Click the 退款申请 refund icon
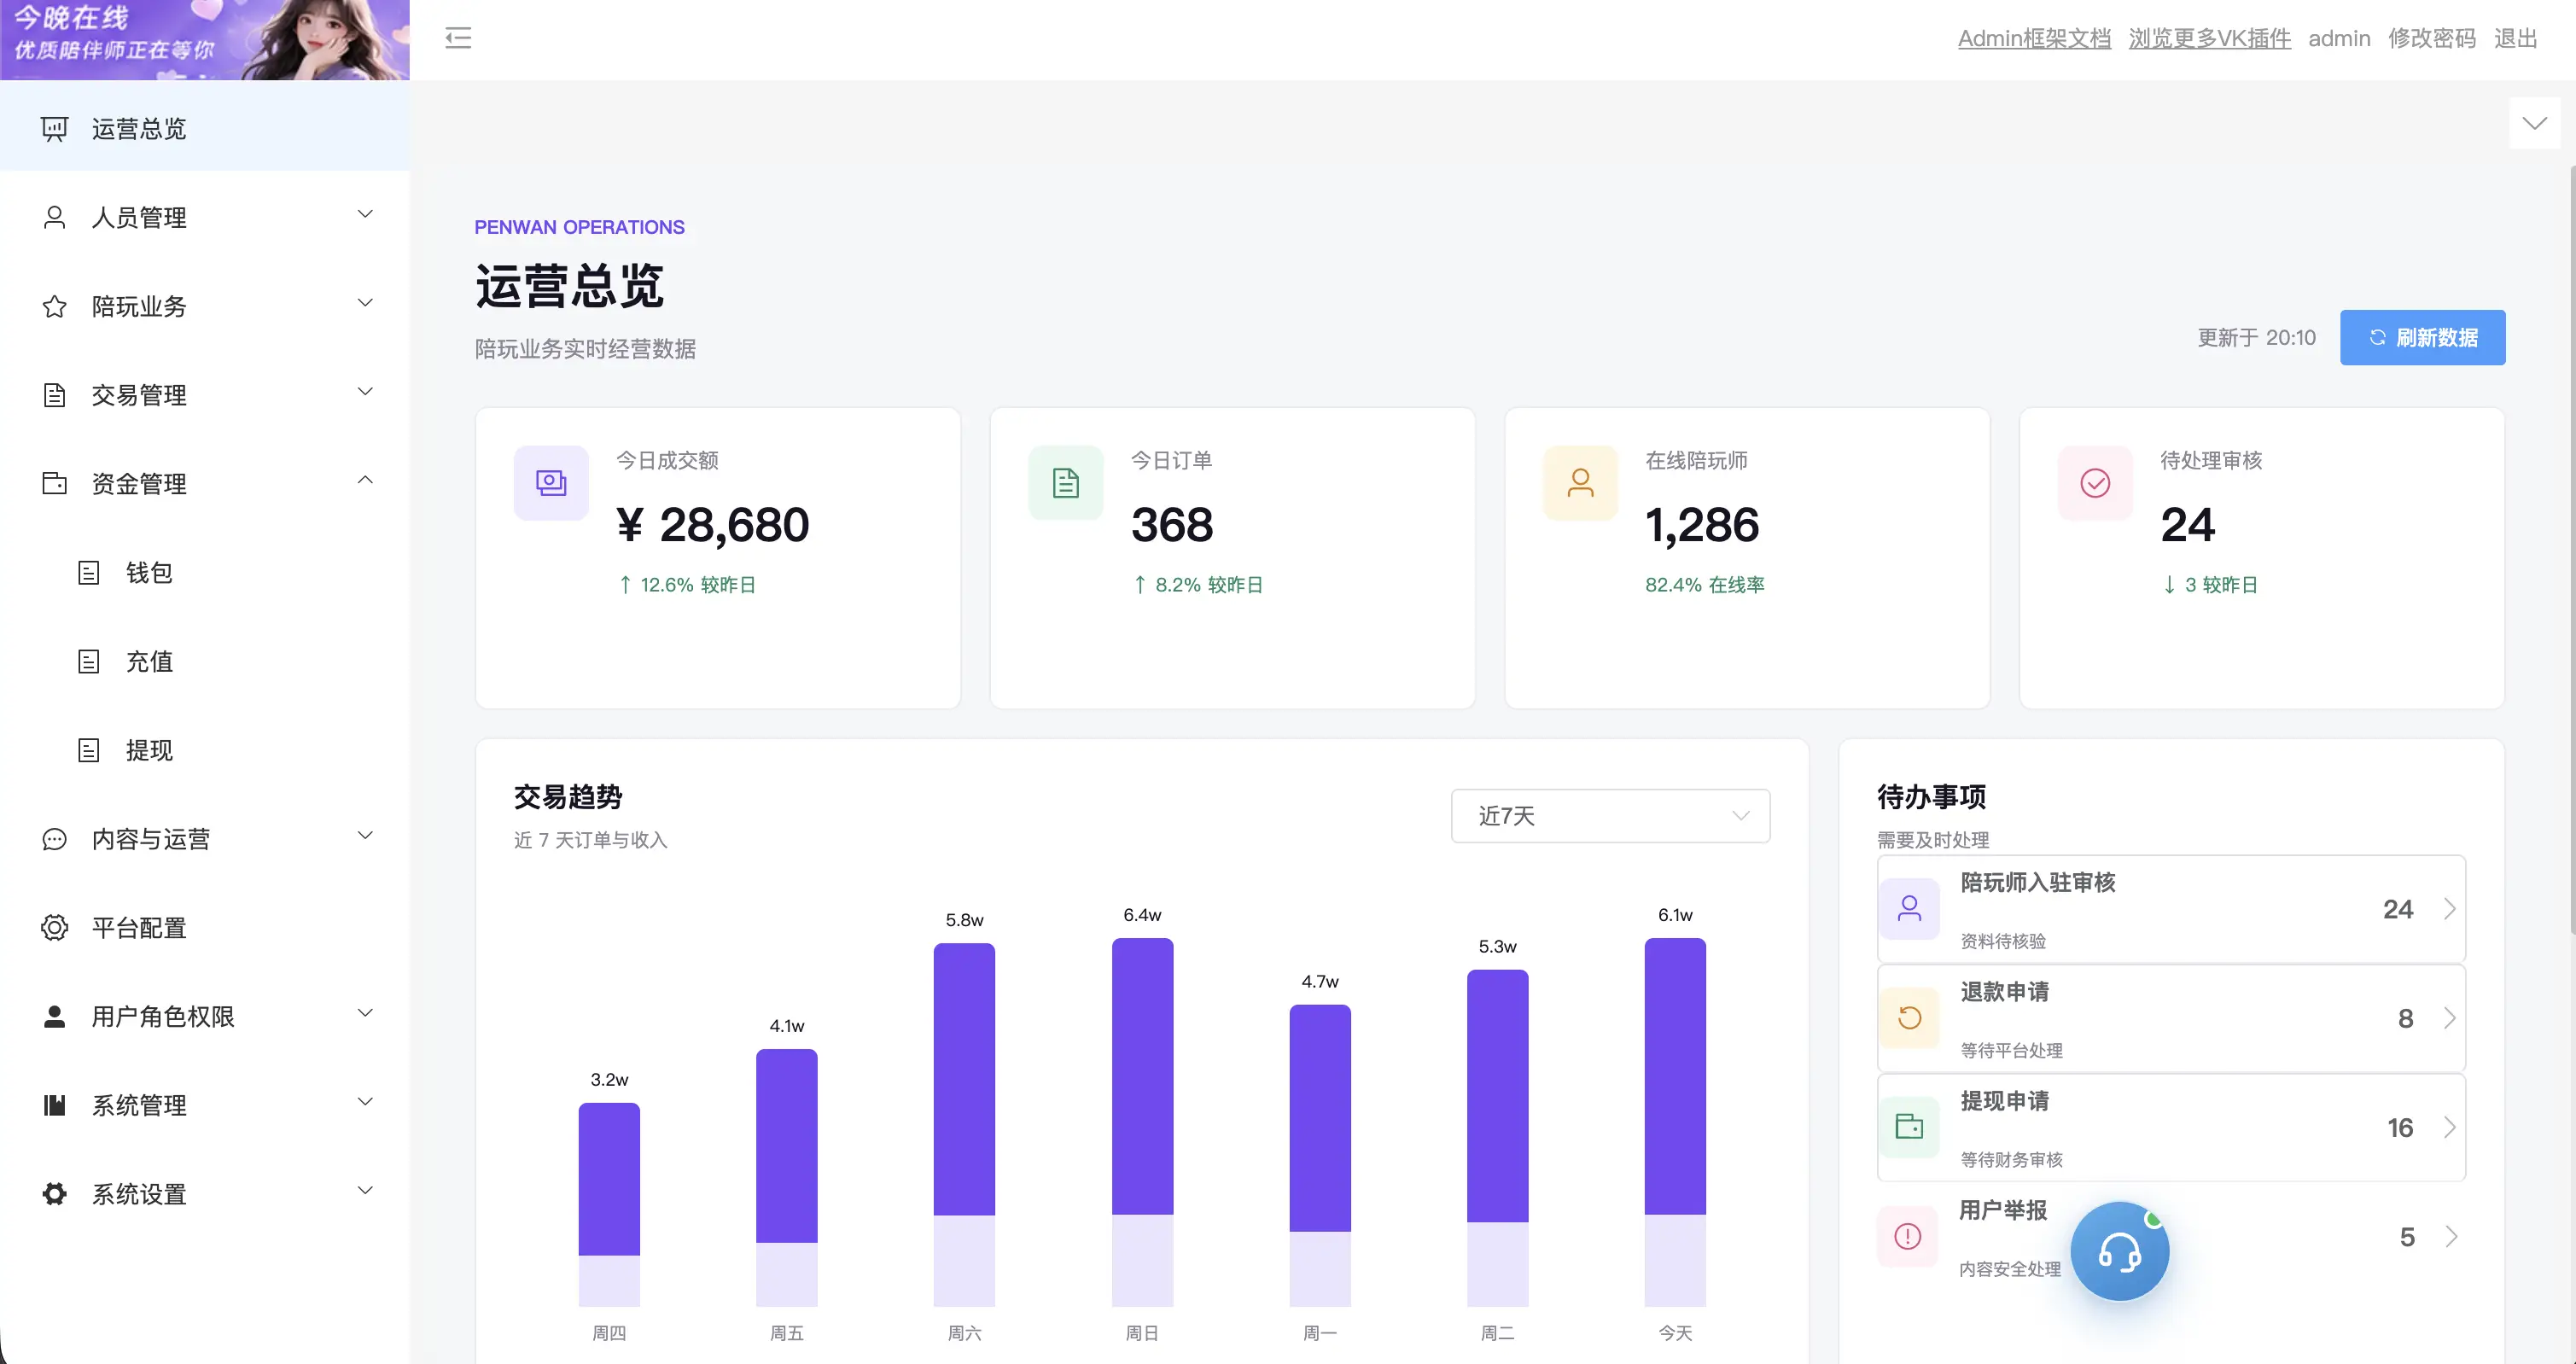Viewport: 2576px width, 1364px height. coord(1910,1018)
